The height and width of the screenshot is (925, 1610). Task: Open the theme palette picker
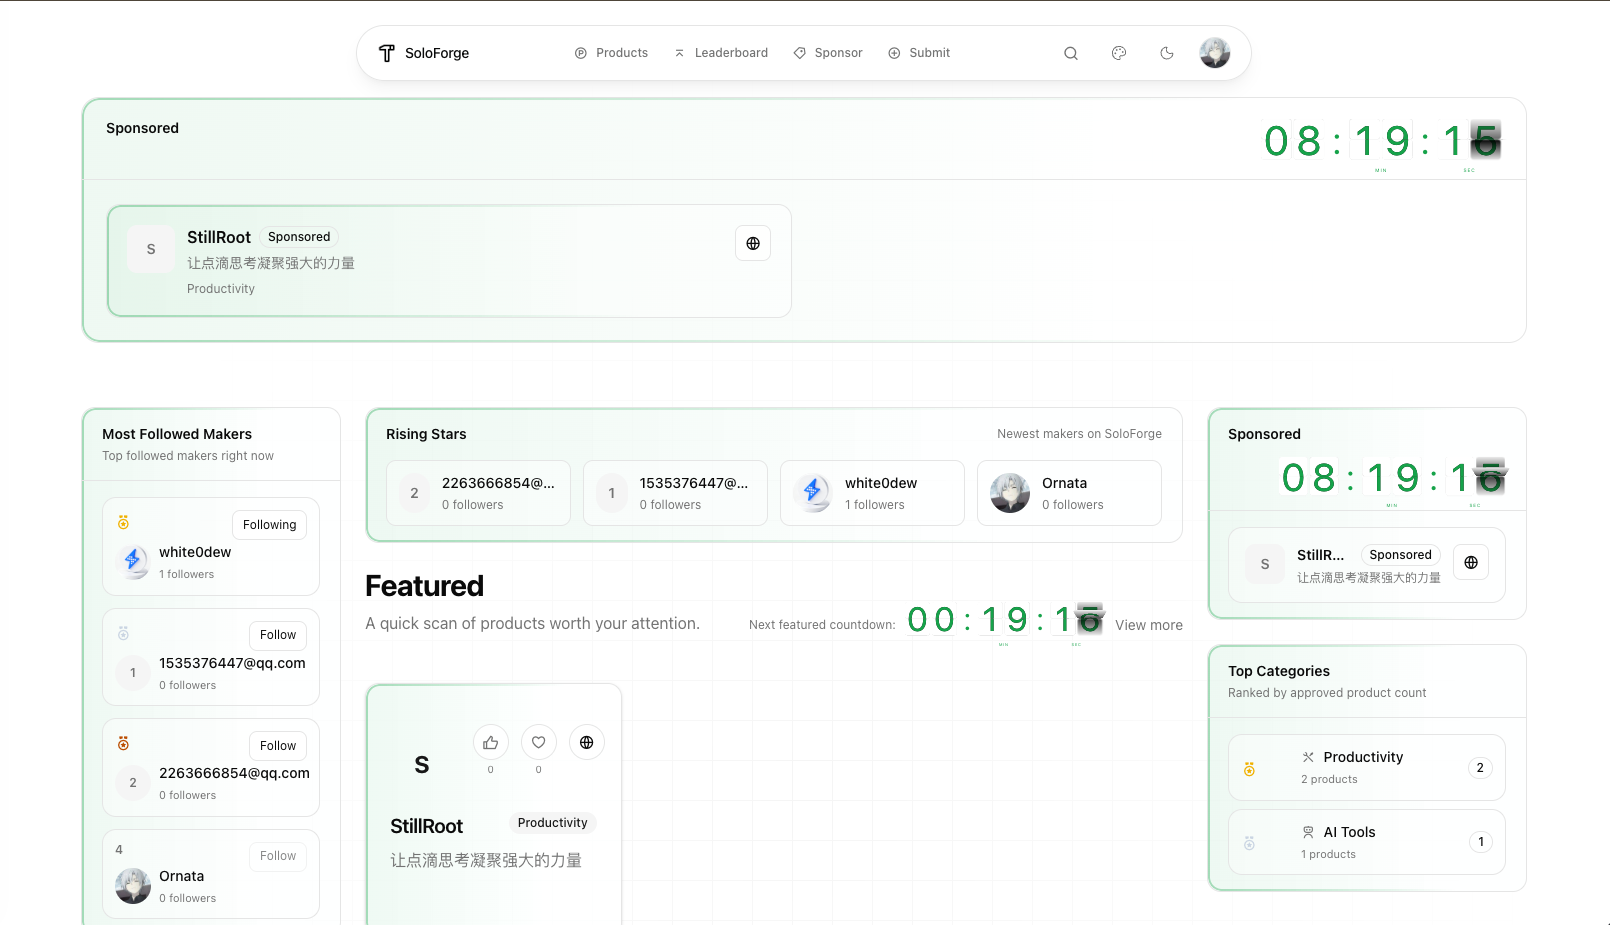tap(1119, 53)
